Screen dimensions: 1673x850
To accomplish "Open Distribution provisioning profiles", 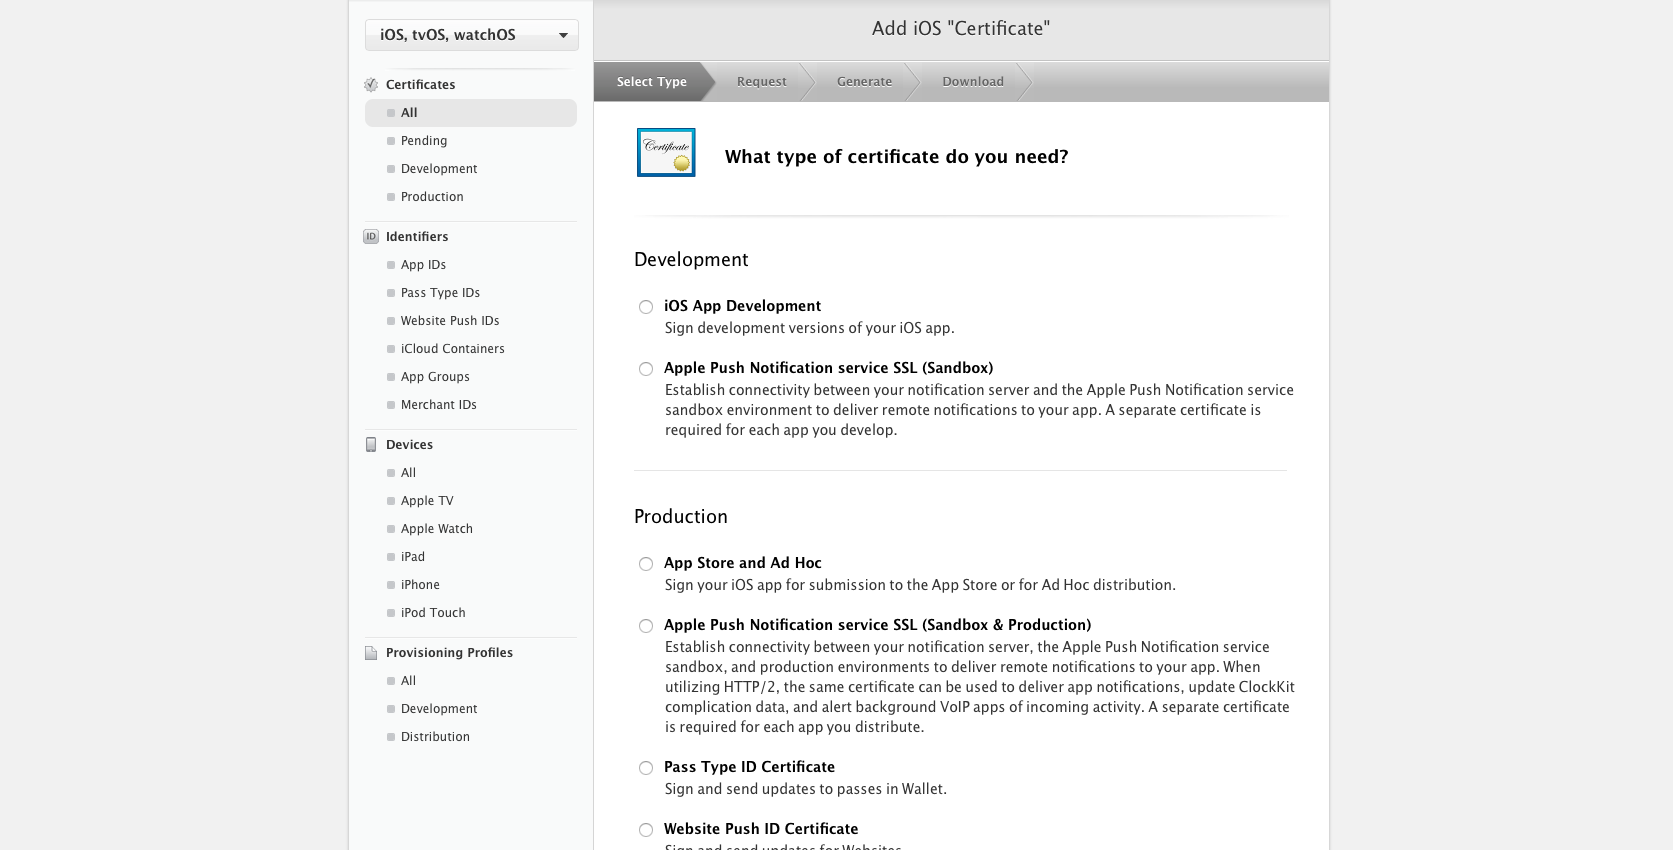I will click(x=435, y=737).
